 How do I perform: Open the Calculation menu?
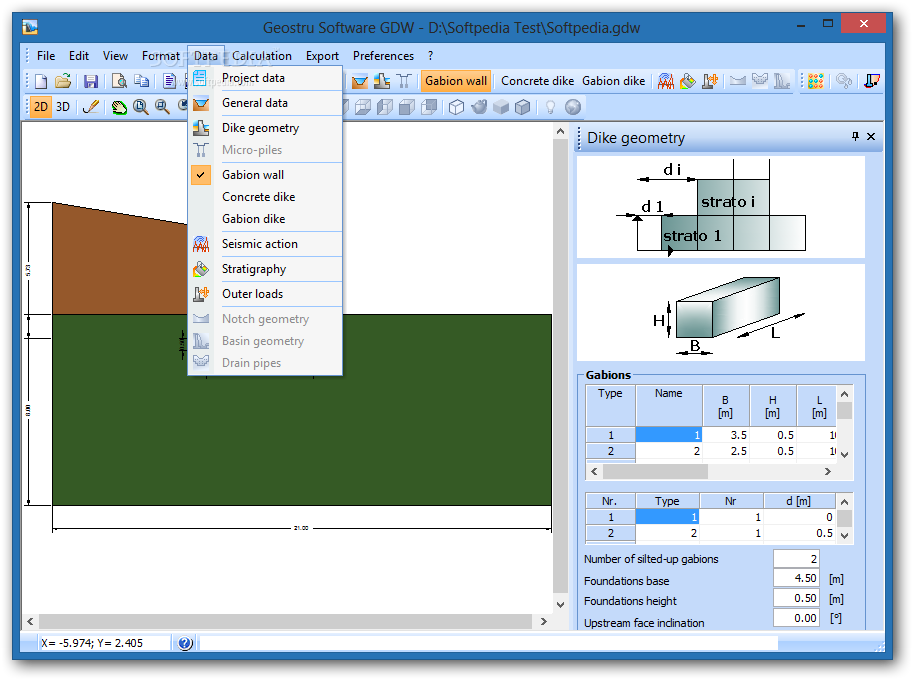(262, 56)
